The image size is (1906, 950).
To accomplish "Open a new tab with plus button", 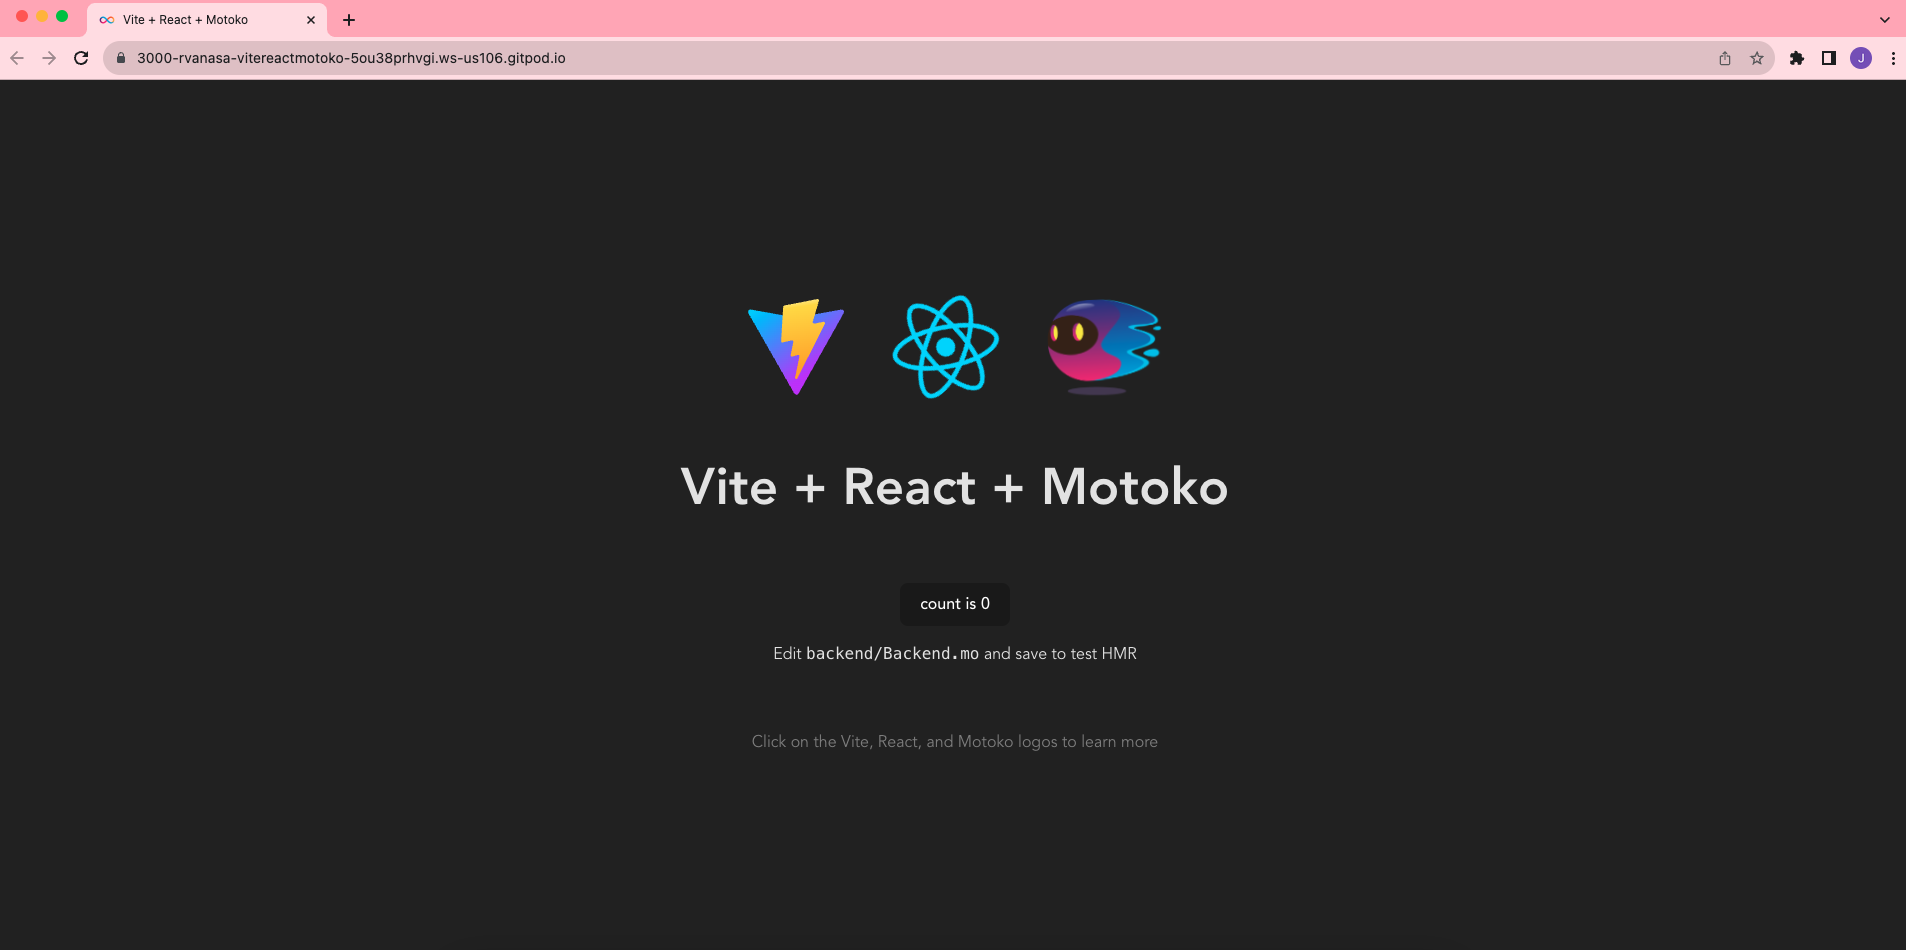I will [349, 20].
